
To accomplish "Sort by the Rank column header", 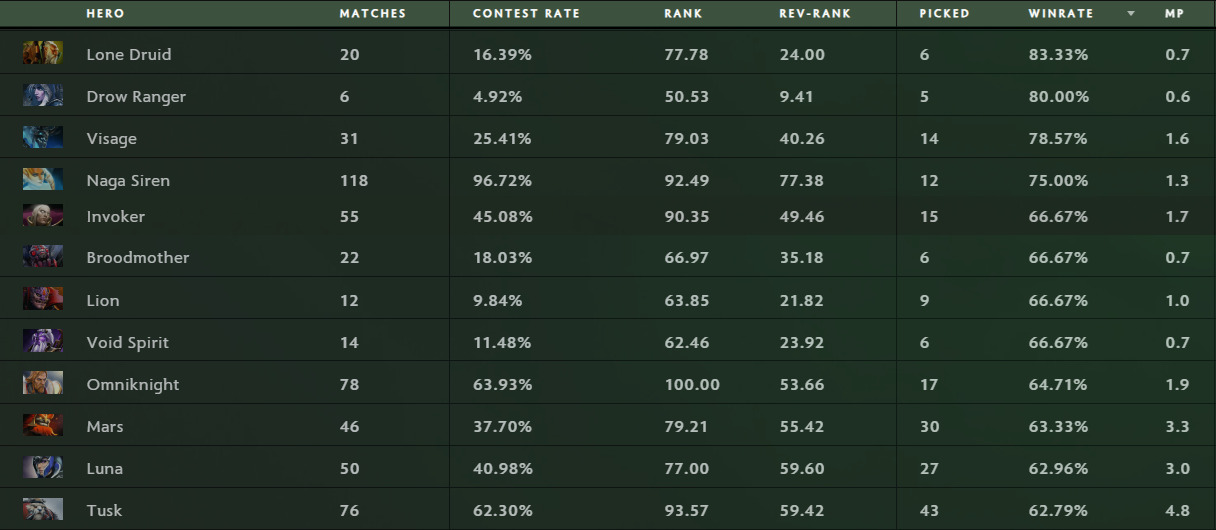I will click(683, 14).
